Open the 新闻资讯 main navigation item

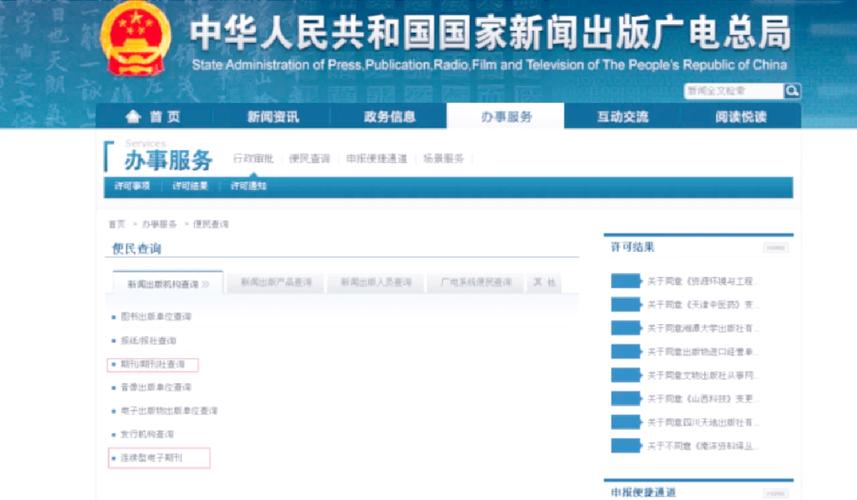click(273, 116)
